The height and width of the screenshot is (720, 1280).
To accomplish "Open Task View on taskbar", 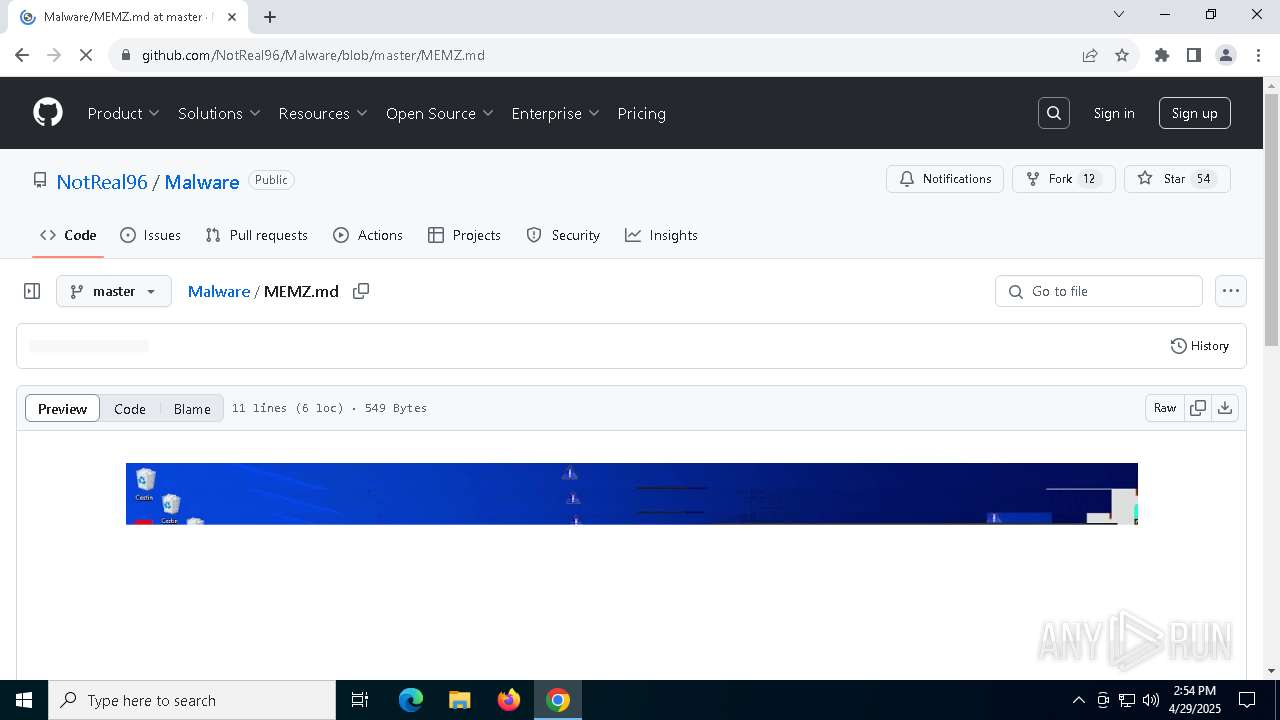I will (360, 700).
